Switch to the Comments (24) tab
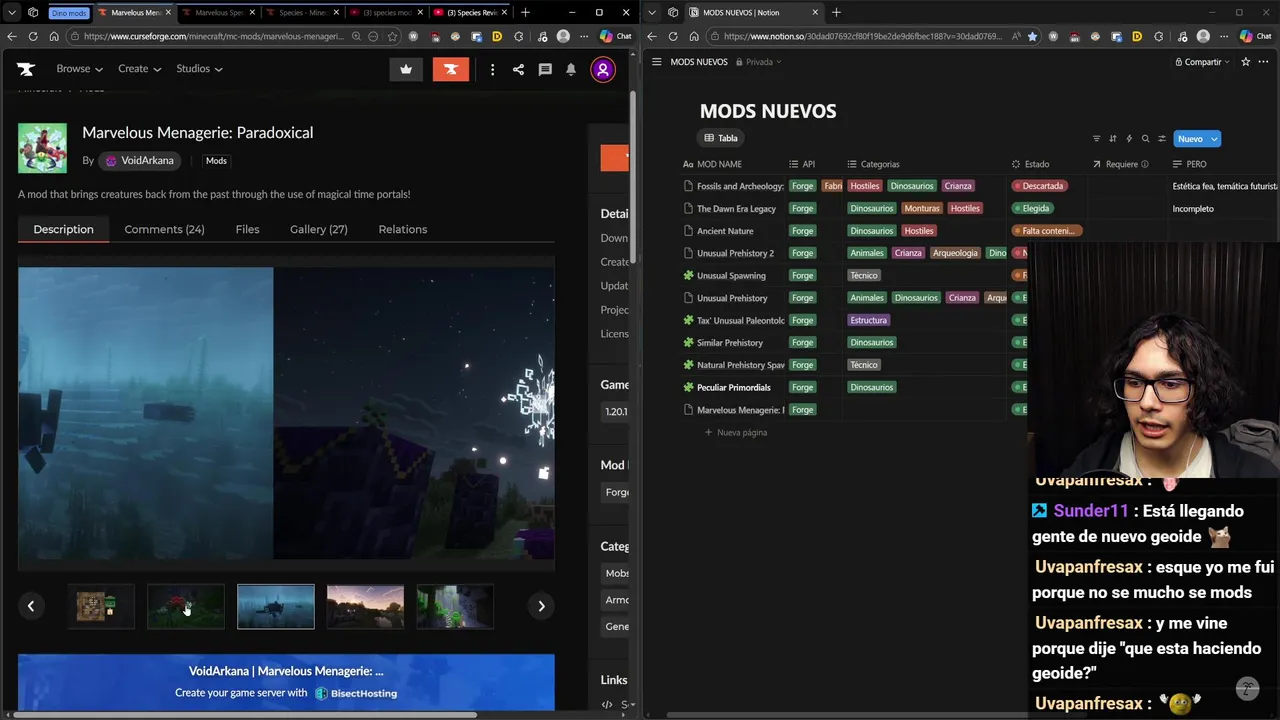 click(x=164, y=229)
